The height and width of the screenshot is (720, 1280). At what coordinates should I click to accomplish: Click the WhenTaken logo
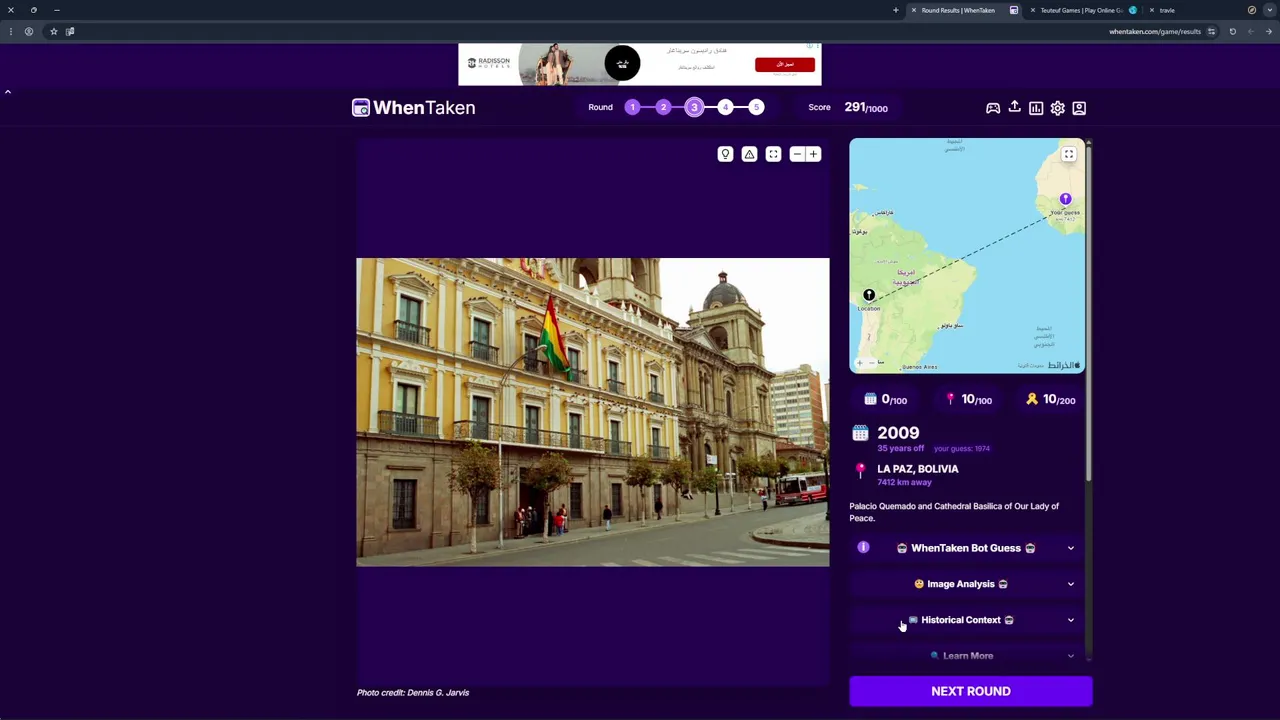414,108
